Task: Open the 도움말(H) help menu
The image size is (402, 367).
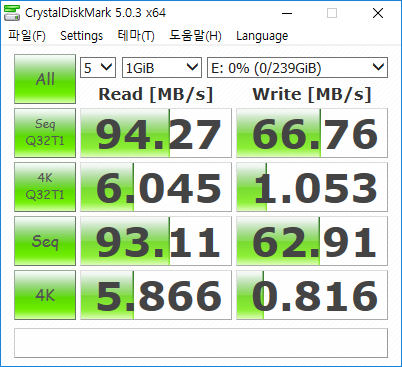Action: pos(195,35)
